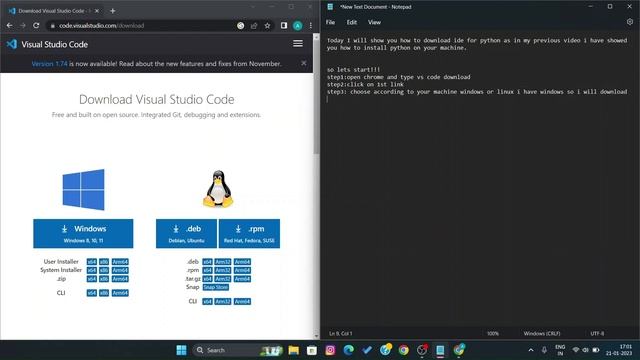
Task: Click UTF-8 encoding in Notepad status bar
Action: tap(597, 333)
